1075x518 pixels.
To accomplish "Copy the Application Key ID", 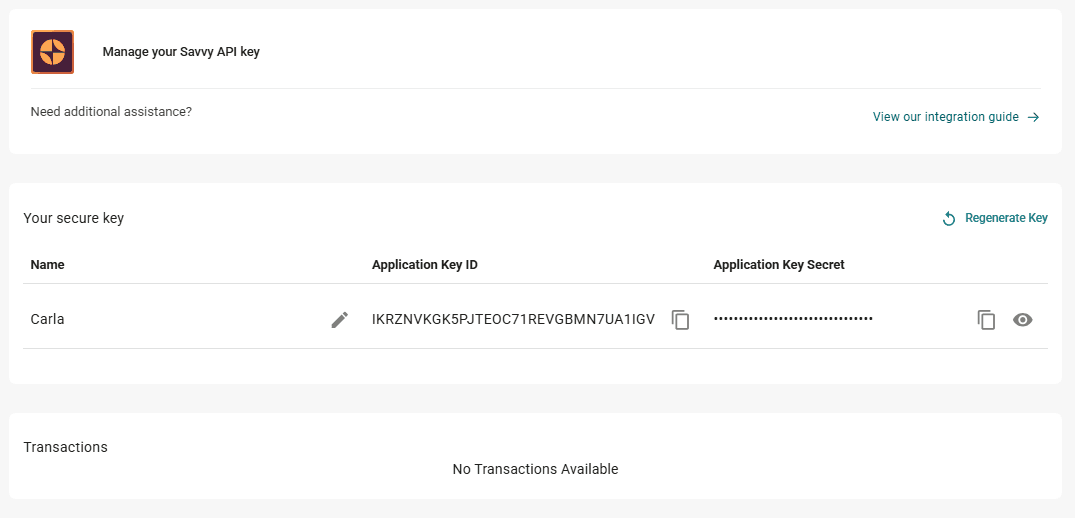I will point(681,320).
